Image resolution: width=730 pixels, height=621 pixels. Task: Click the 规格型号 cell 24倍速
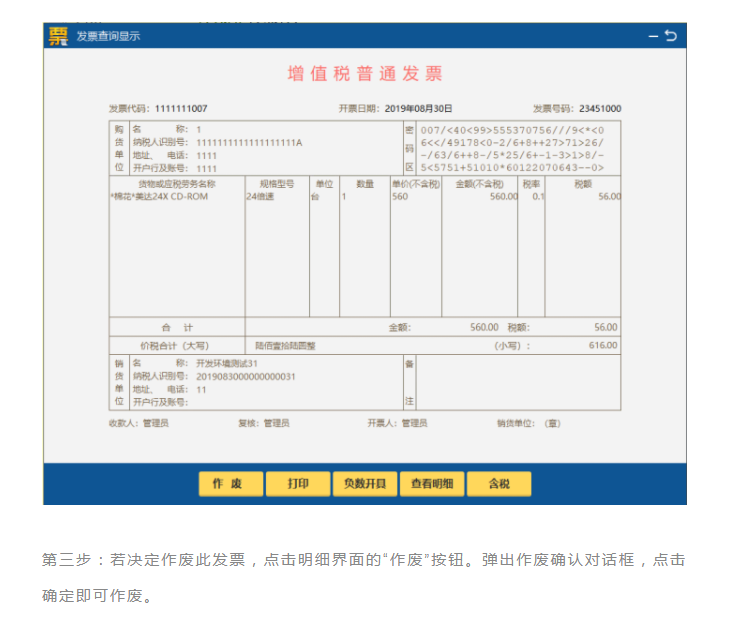[263, 197]
